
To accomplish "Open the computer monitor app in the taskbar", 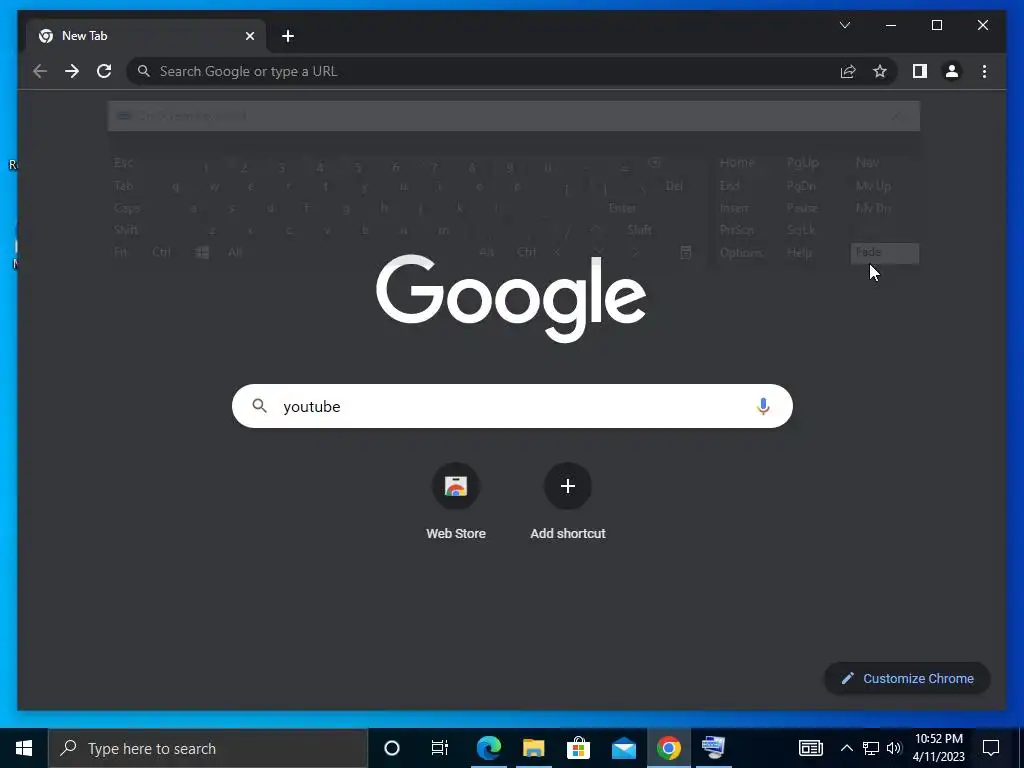I will (713, 748).
